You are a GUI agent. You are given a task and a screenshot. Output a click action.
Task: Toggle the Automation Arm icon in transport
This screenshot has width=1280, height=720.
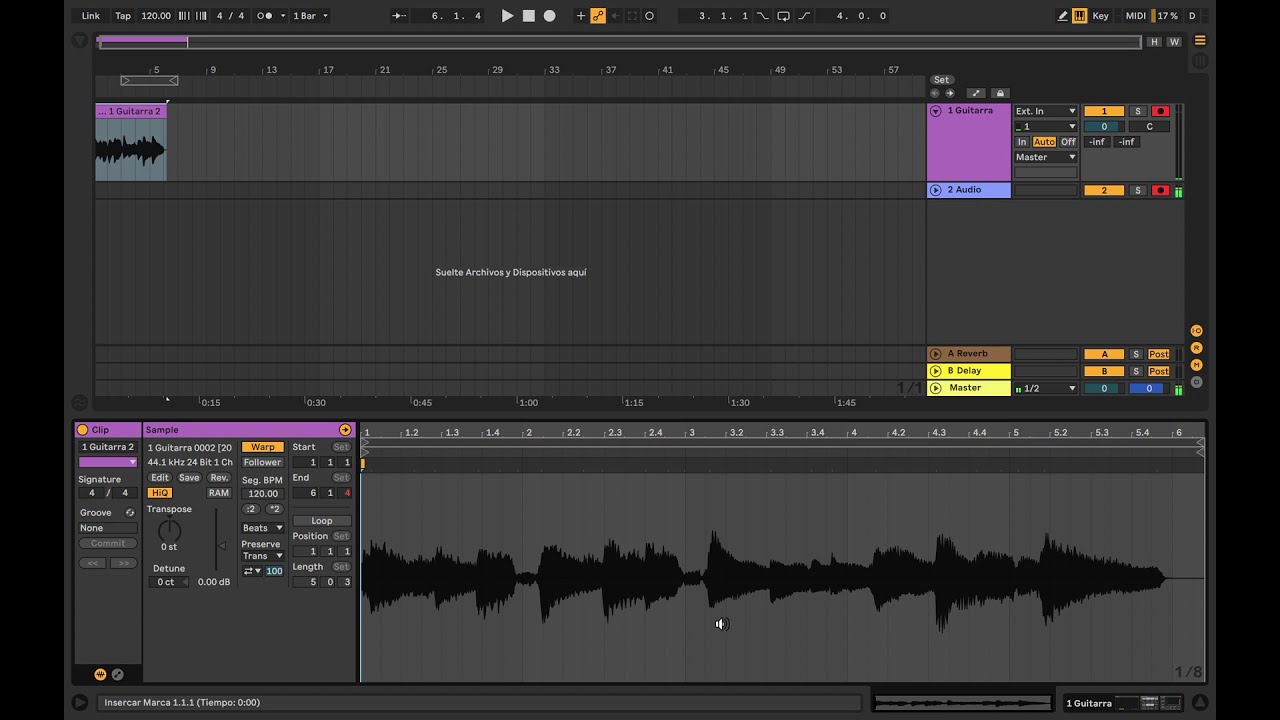pos(598,16)
